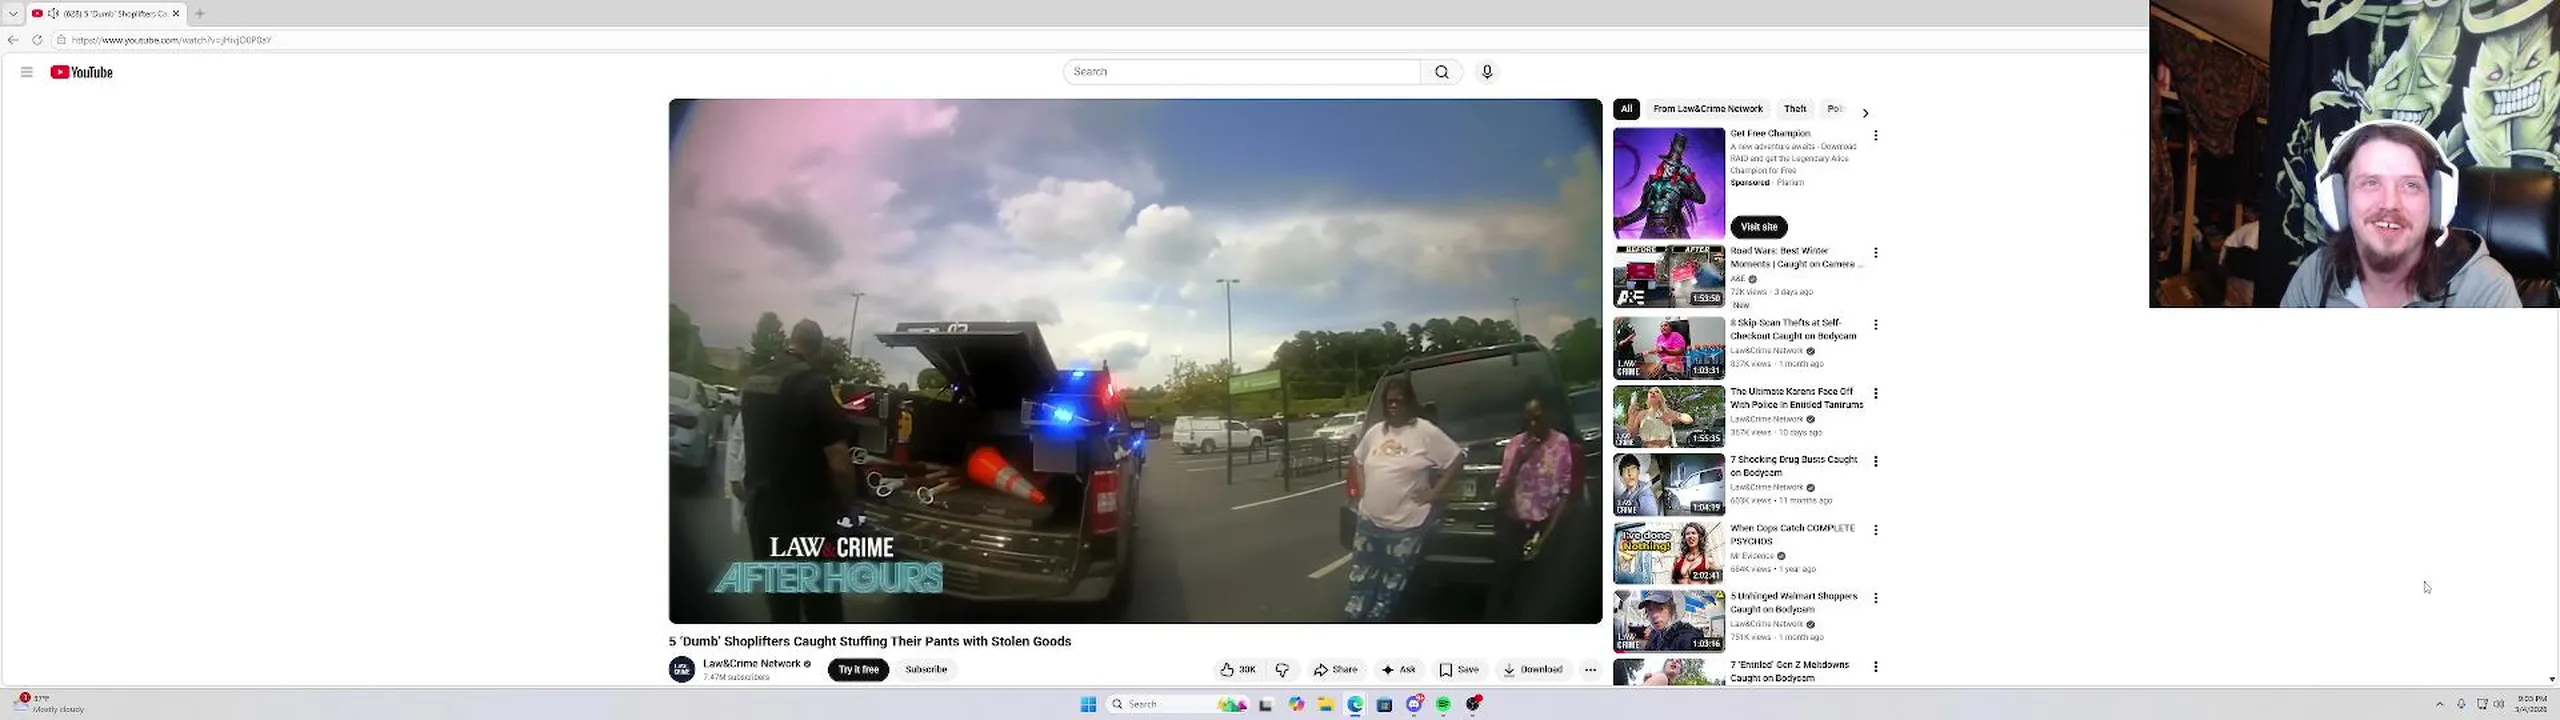Click the main video player to pause
Screen dimensions: 2560x720
1135,361
